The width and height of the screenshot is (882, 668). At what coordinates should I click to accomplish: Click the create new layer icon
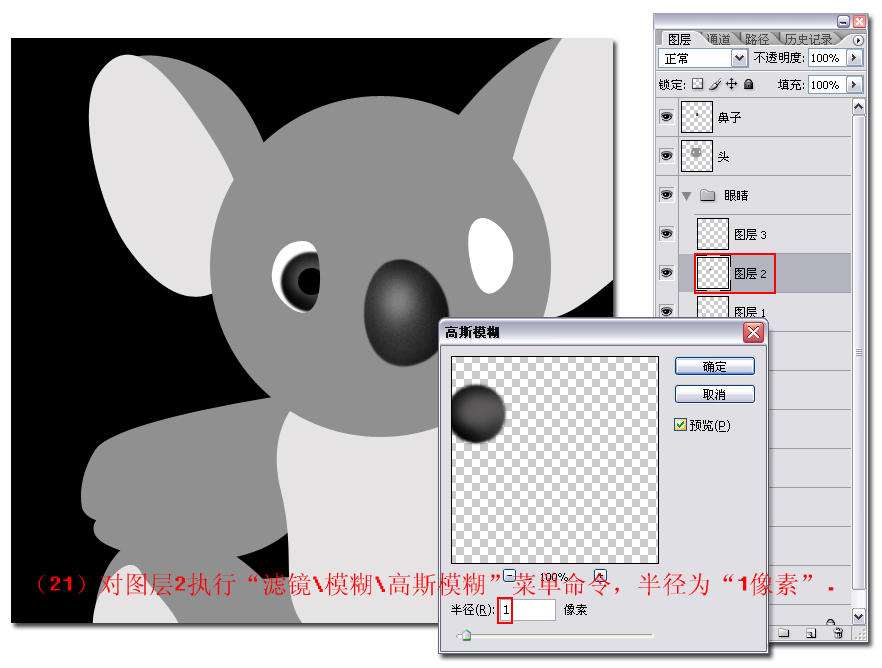811,633
